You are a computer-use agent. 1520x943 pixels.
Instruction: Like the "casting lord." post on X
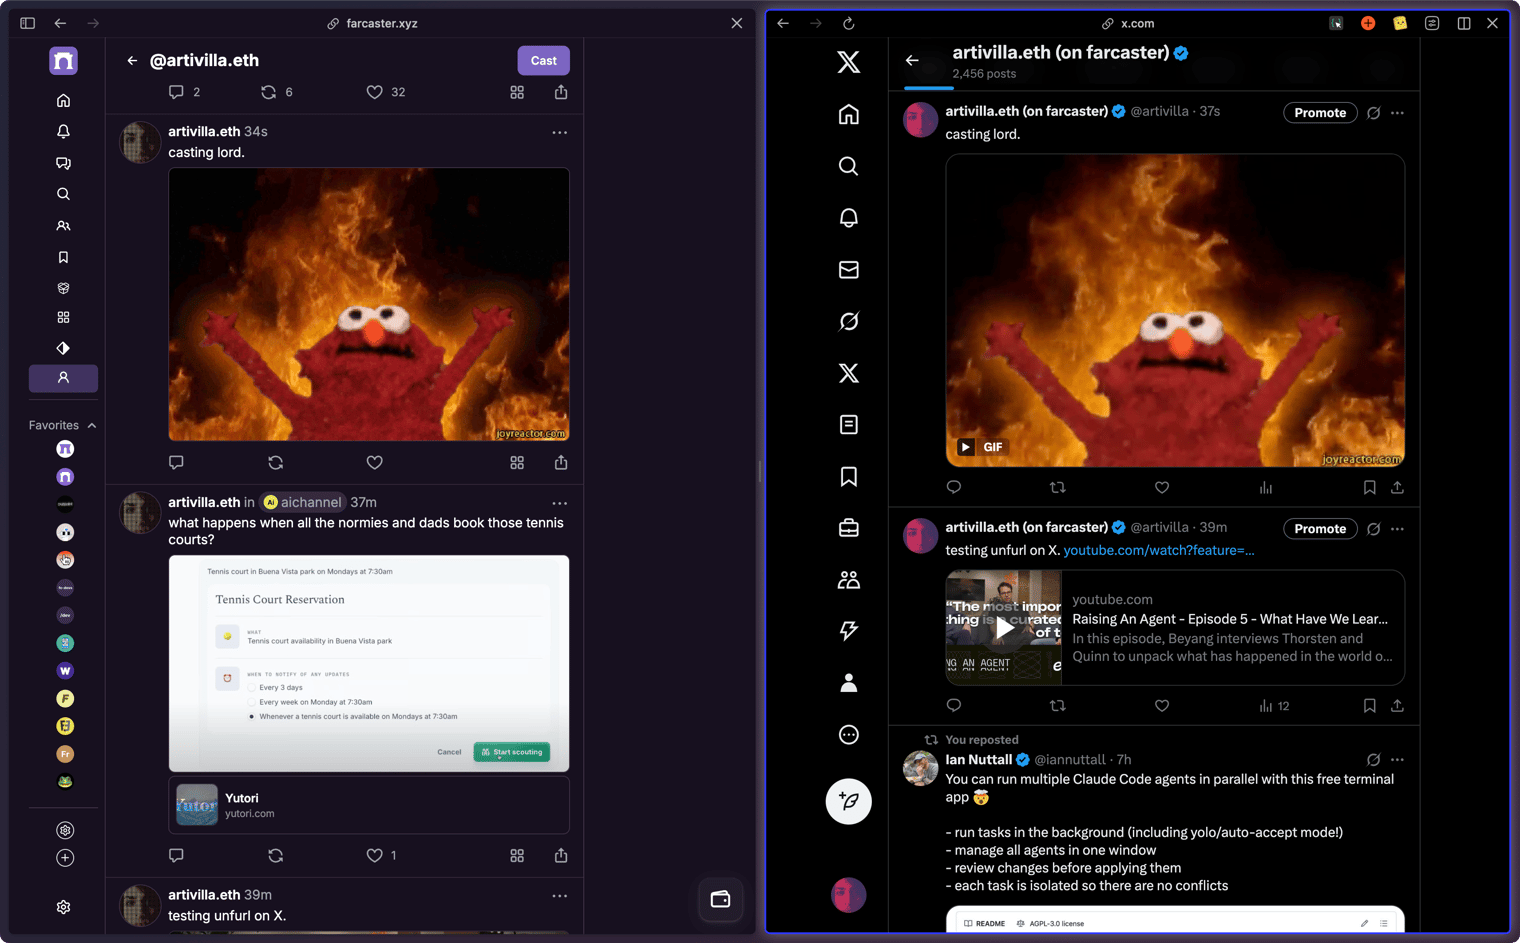(x=1162, y=488)
